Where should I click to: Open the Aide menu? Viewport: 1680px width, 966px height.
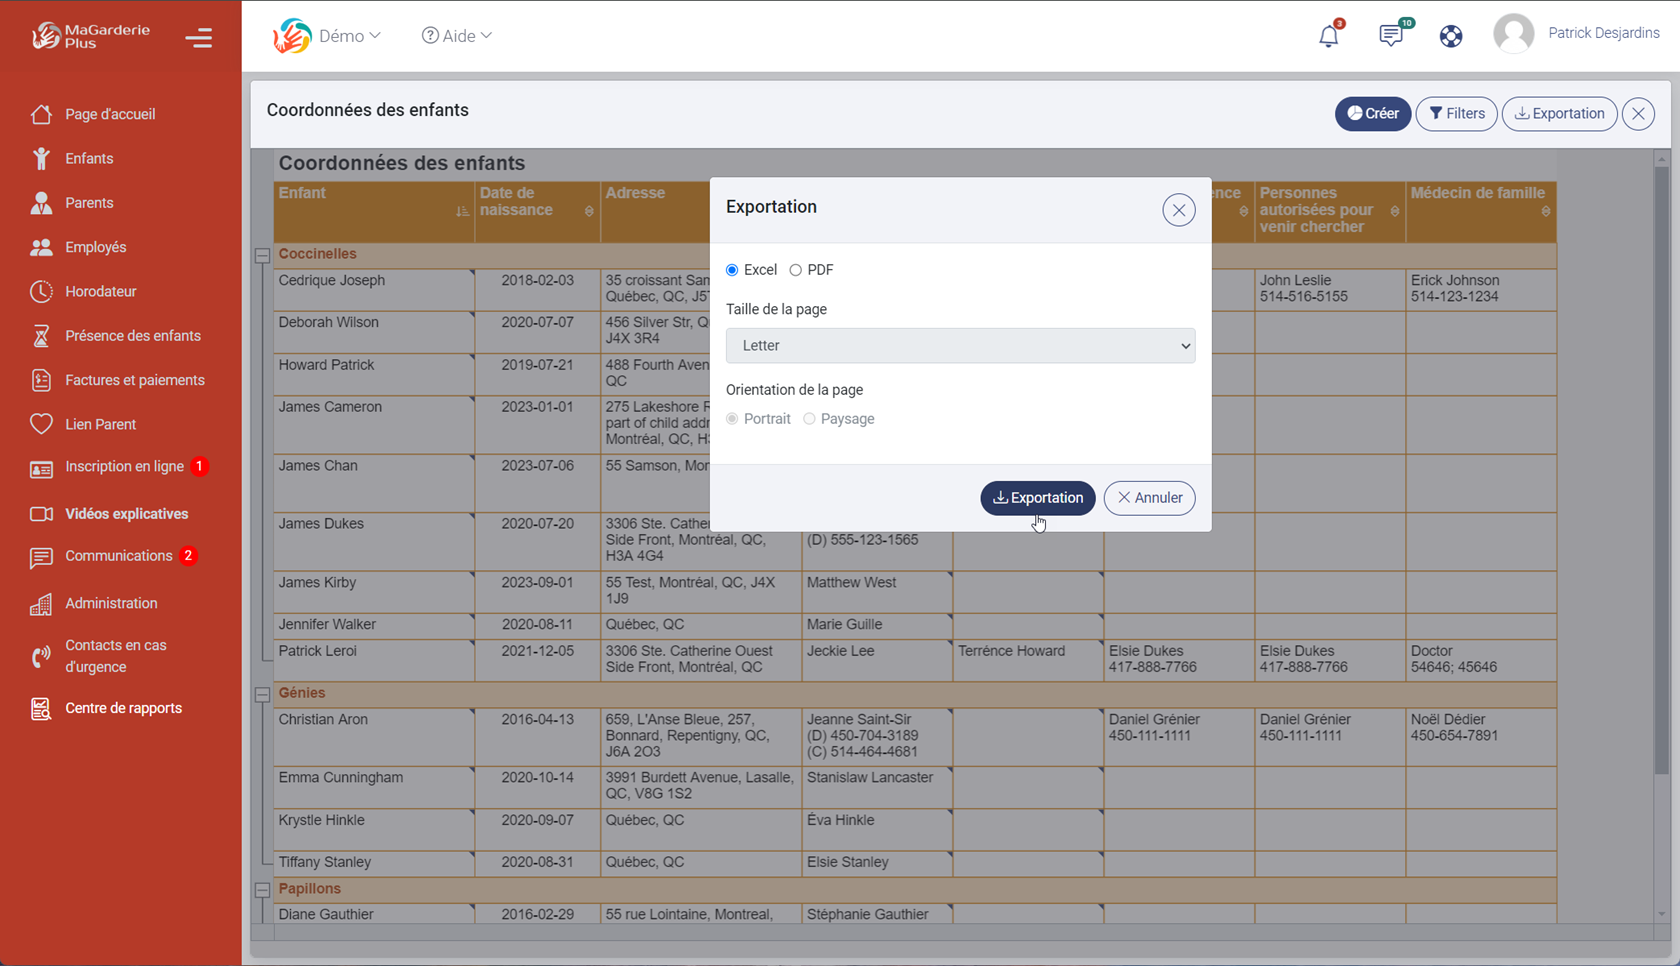pos(456,35)
